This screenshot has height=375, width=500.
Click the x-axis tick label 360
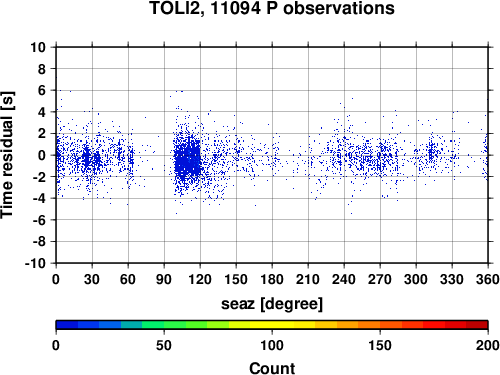point(488,279)
